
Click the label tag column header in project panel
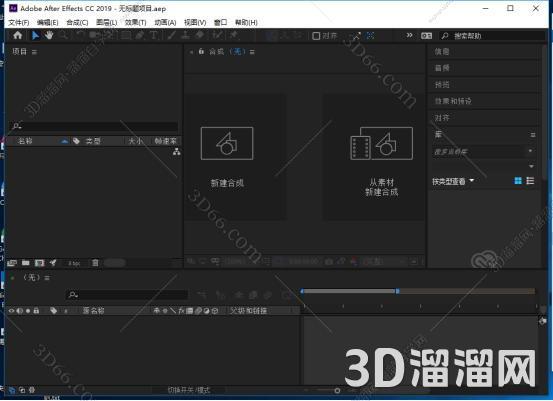(77, 141)
